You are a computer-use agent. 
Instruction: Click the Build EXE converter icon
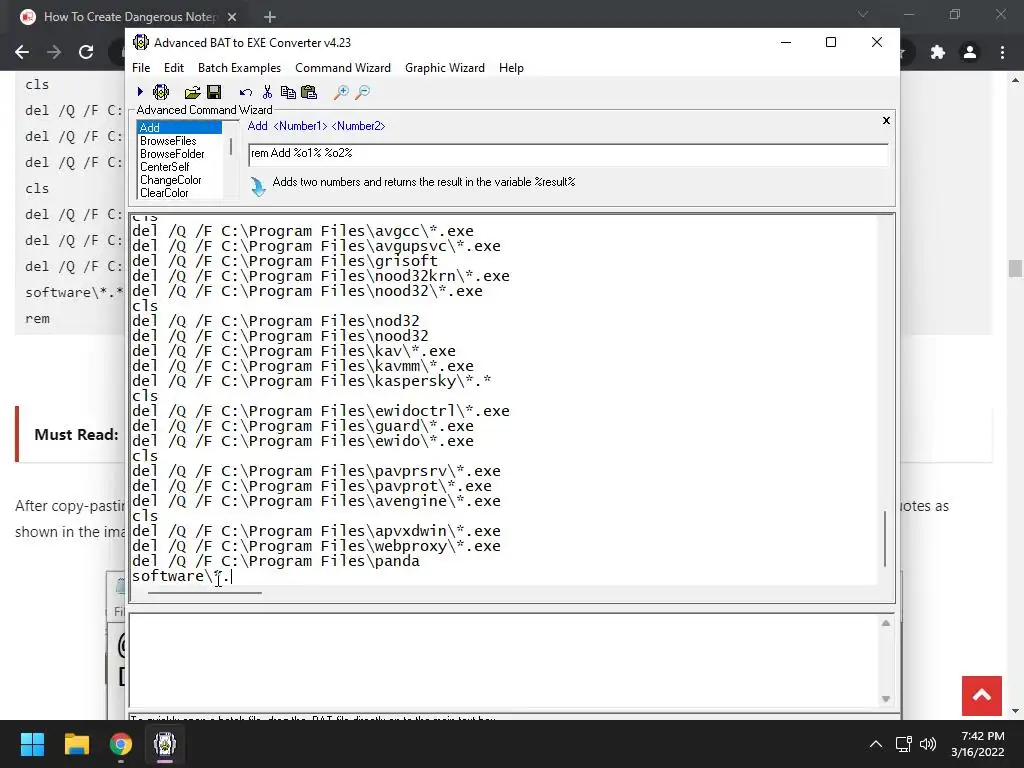(161, 92)
